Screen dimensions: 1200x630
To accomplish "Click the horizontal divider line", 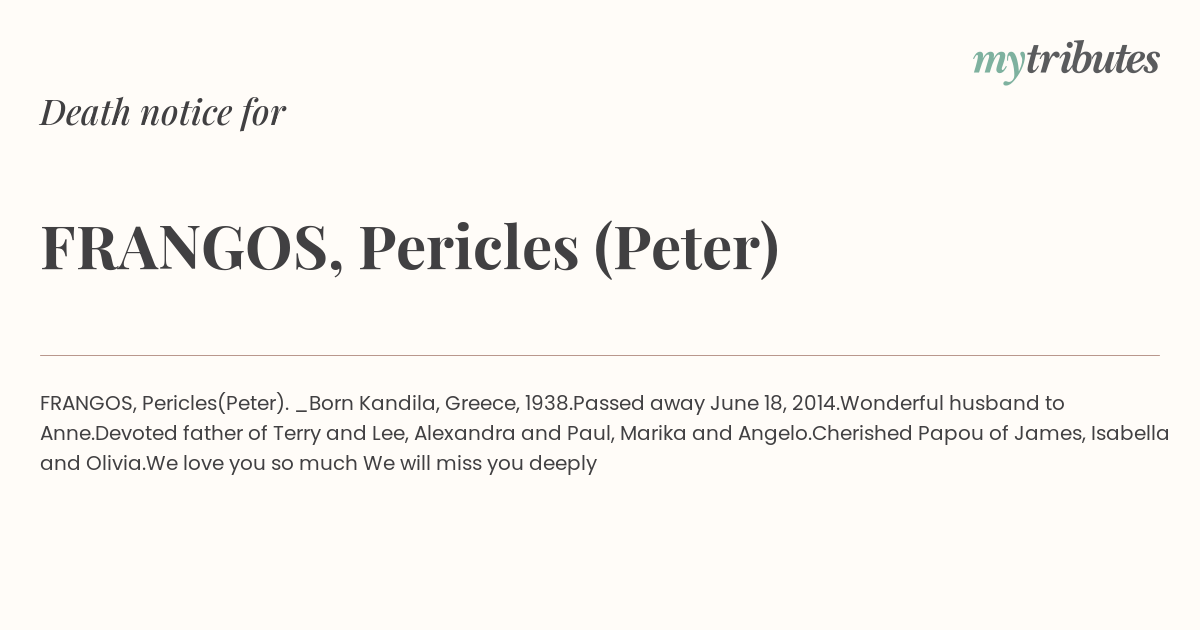I will click(x=600, y=355).
